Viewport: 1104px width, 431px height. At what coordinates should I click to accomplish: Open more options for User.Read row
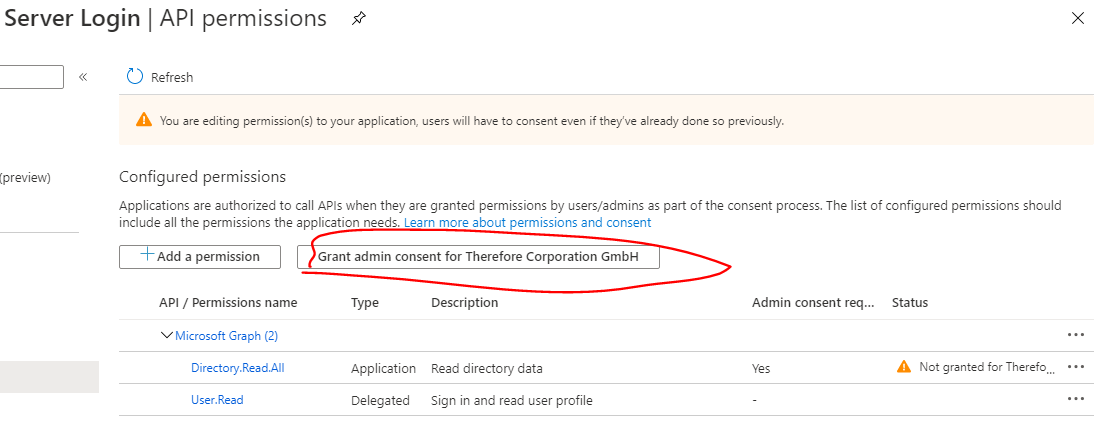click(1075, 399)
